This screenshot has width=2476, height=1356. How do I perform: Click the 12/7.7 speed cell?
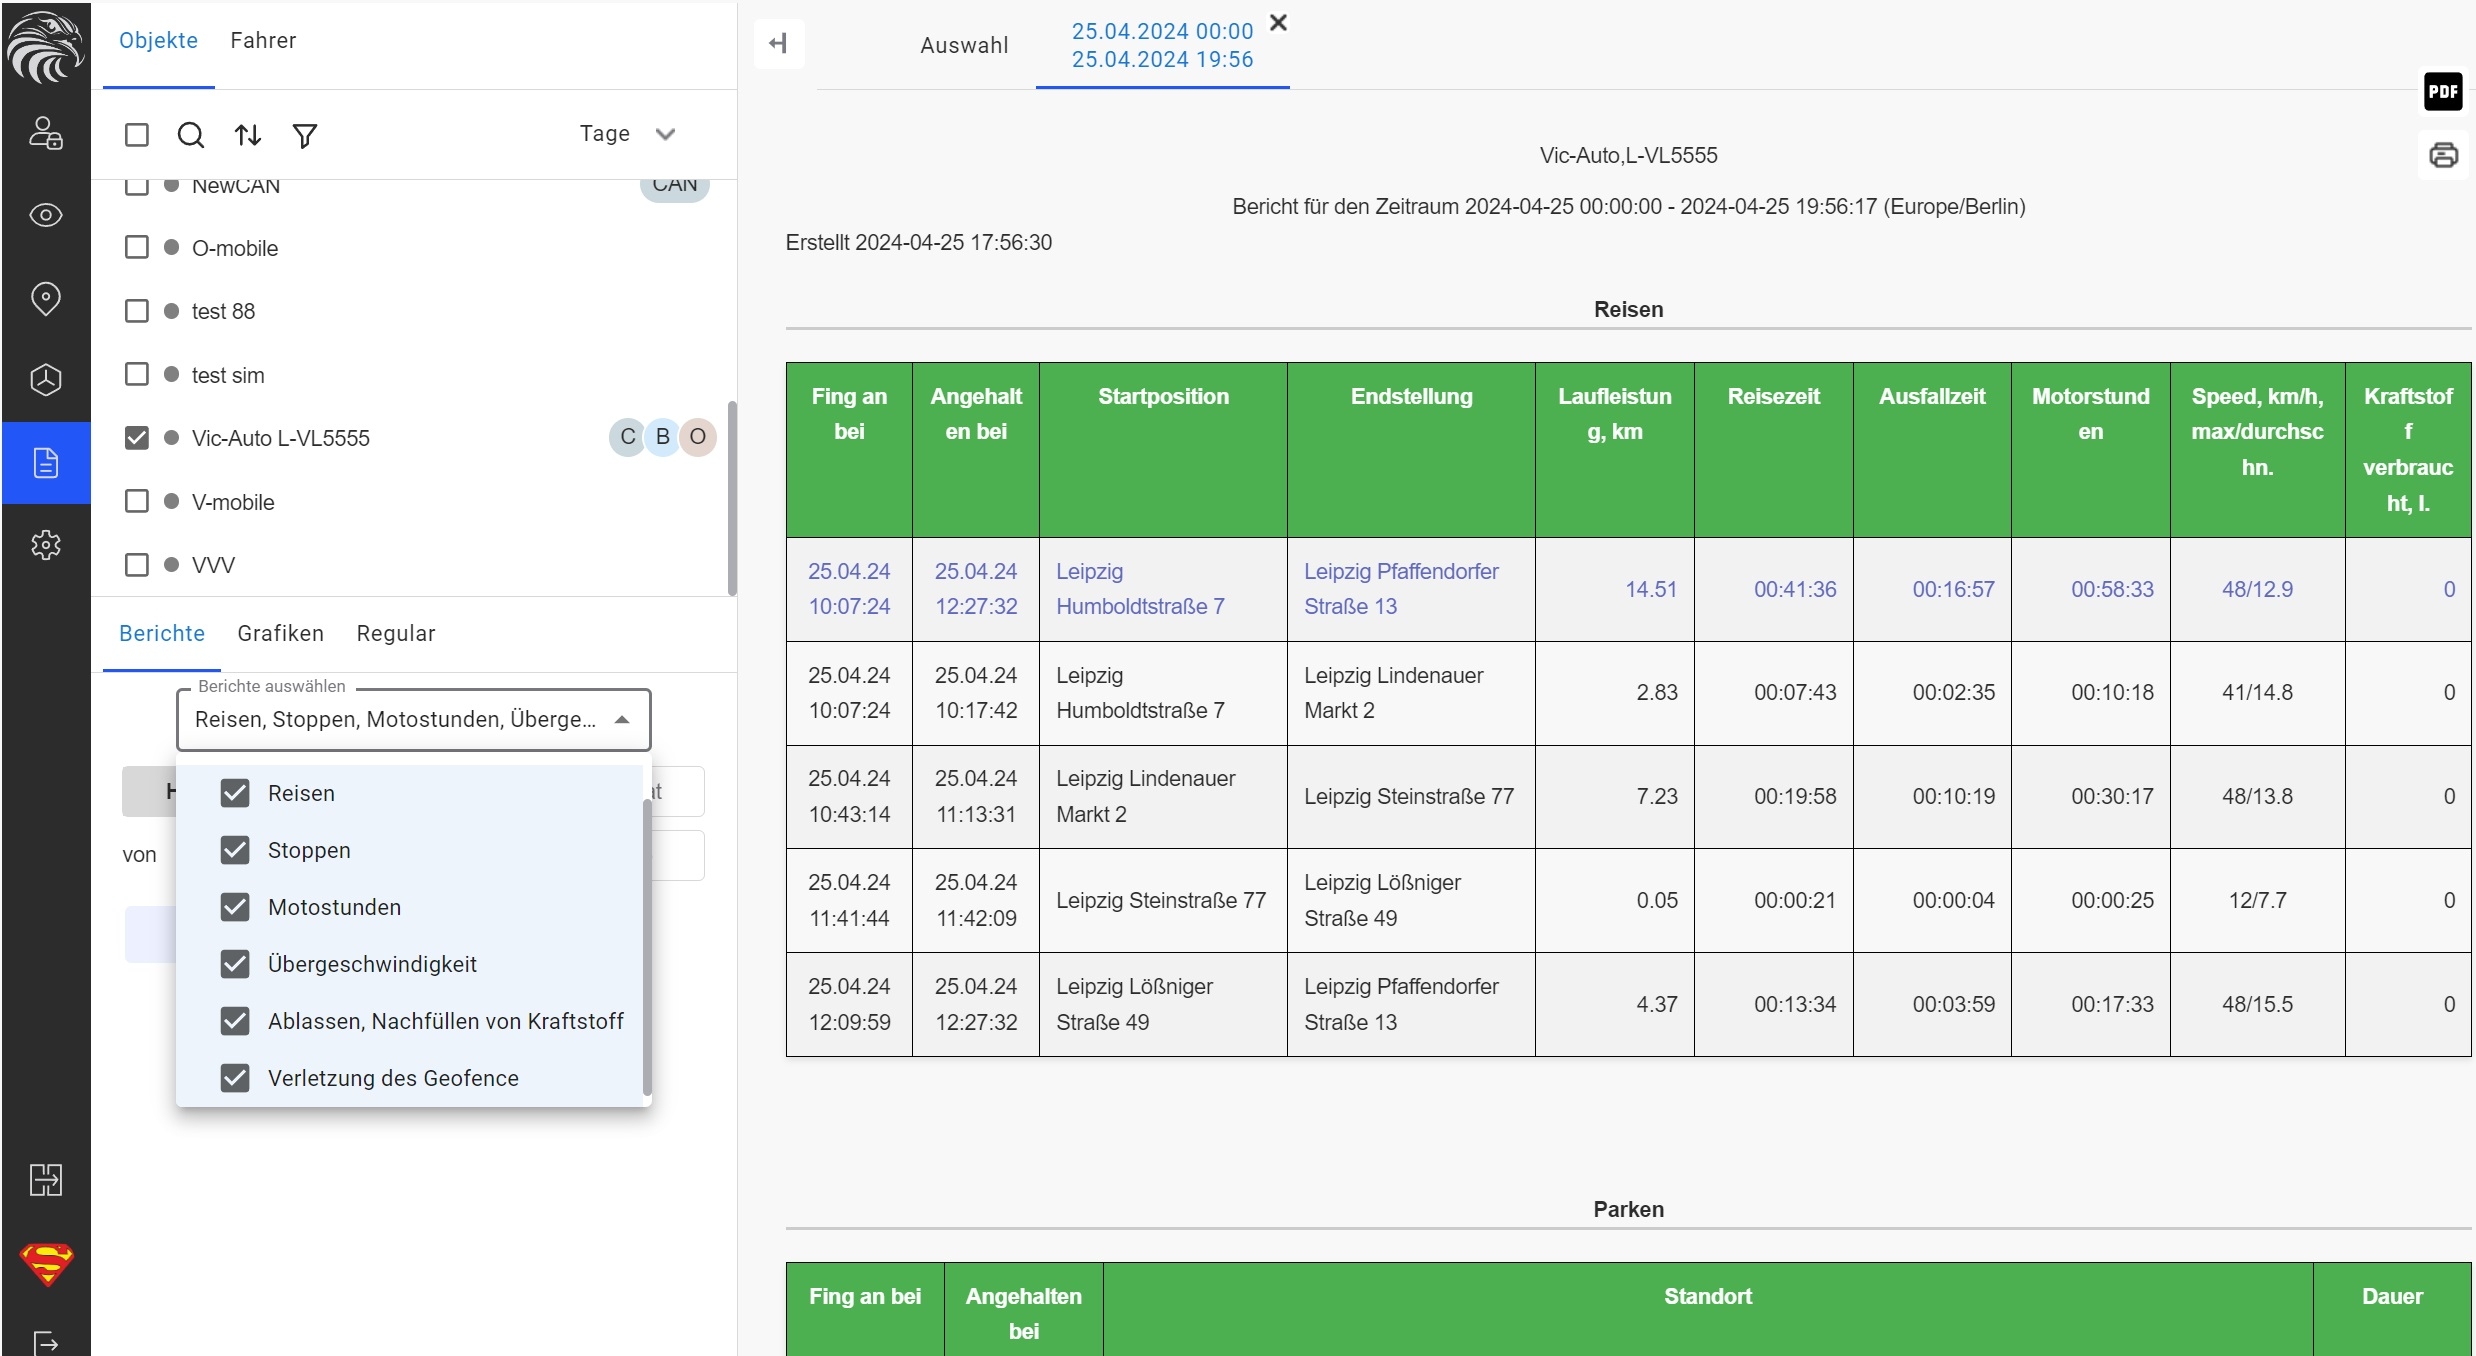pyautogui.click(x=2257, y=900)
